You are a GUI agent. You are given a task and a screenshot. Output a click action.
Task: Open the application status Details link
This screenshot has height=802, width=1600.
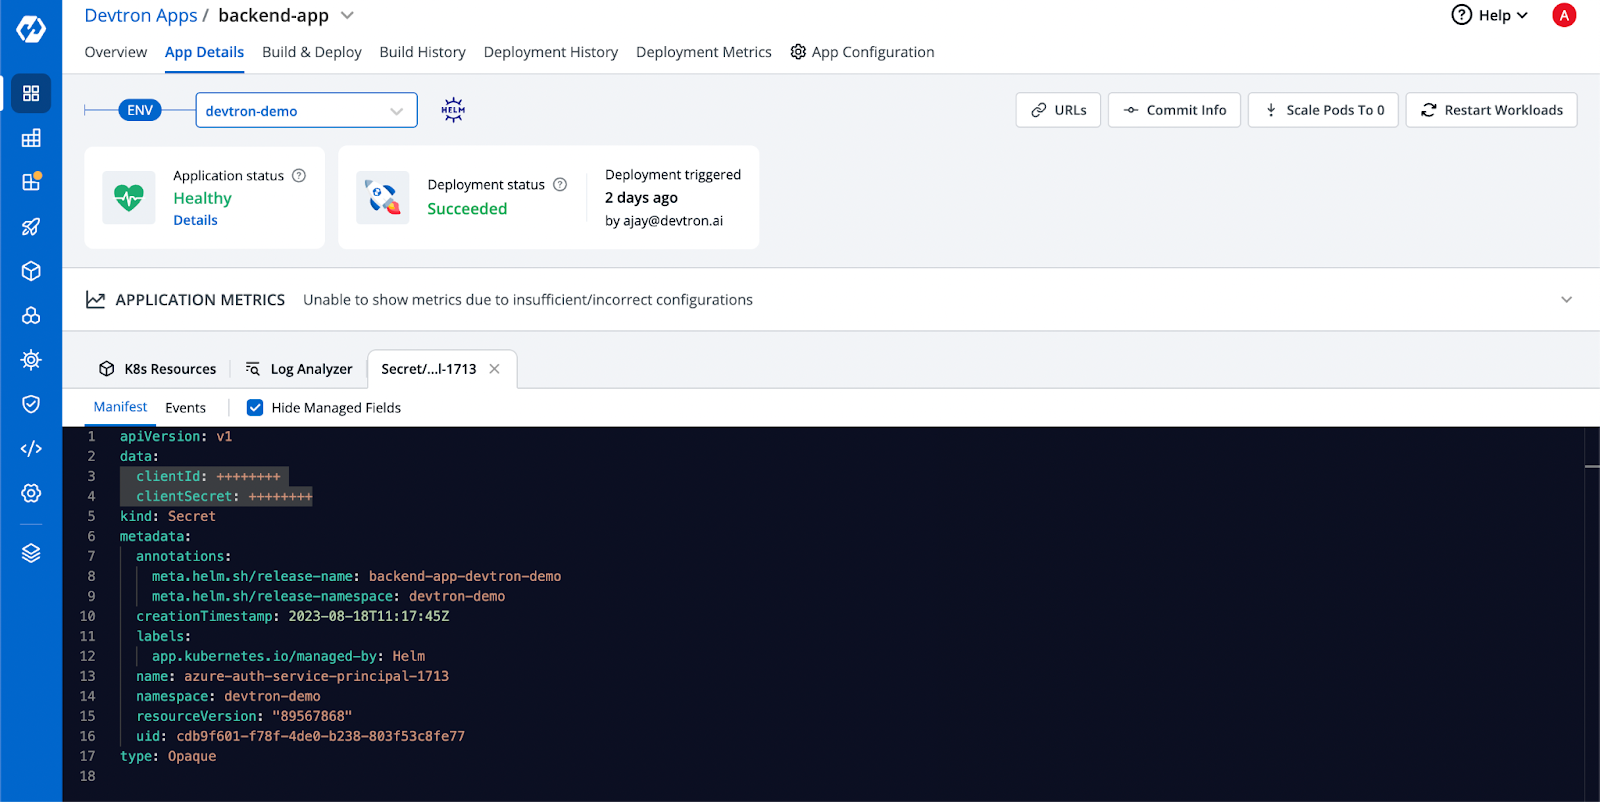(x=195, y=220)
